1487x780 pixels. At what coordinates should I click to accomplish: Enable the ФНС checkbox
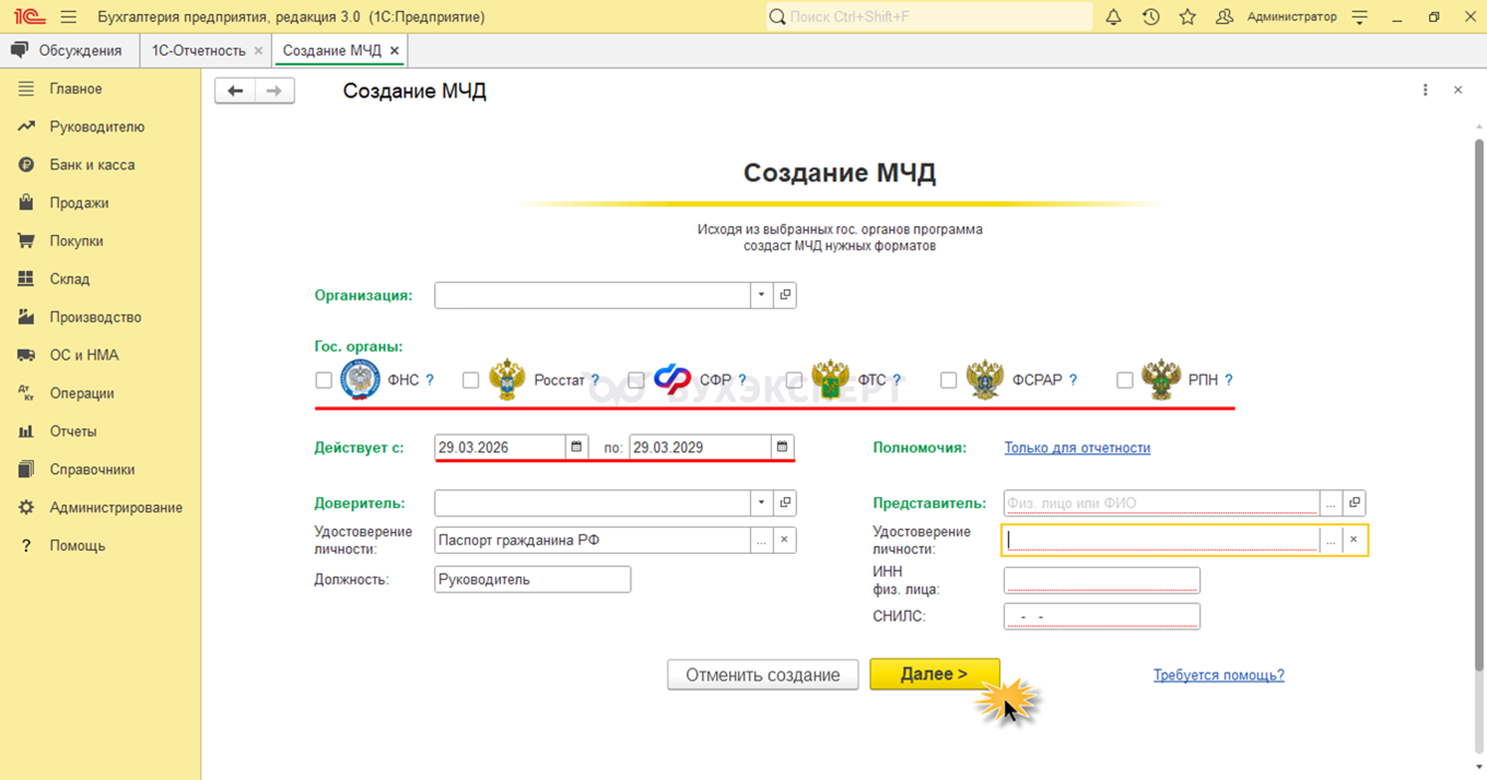pos(323,380)
